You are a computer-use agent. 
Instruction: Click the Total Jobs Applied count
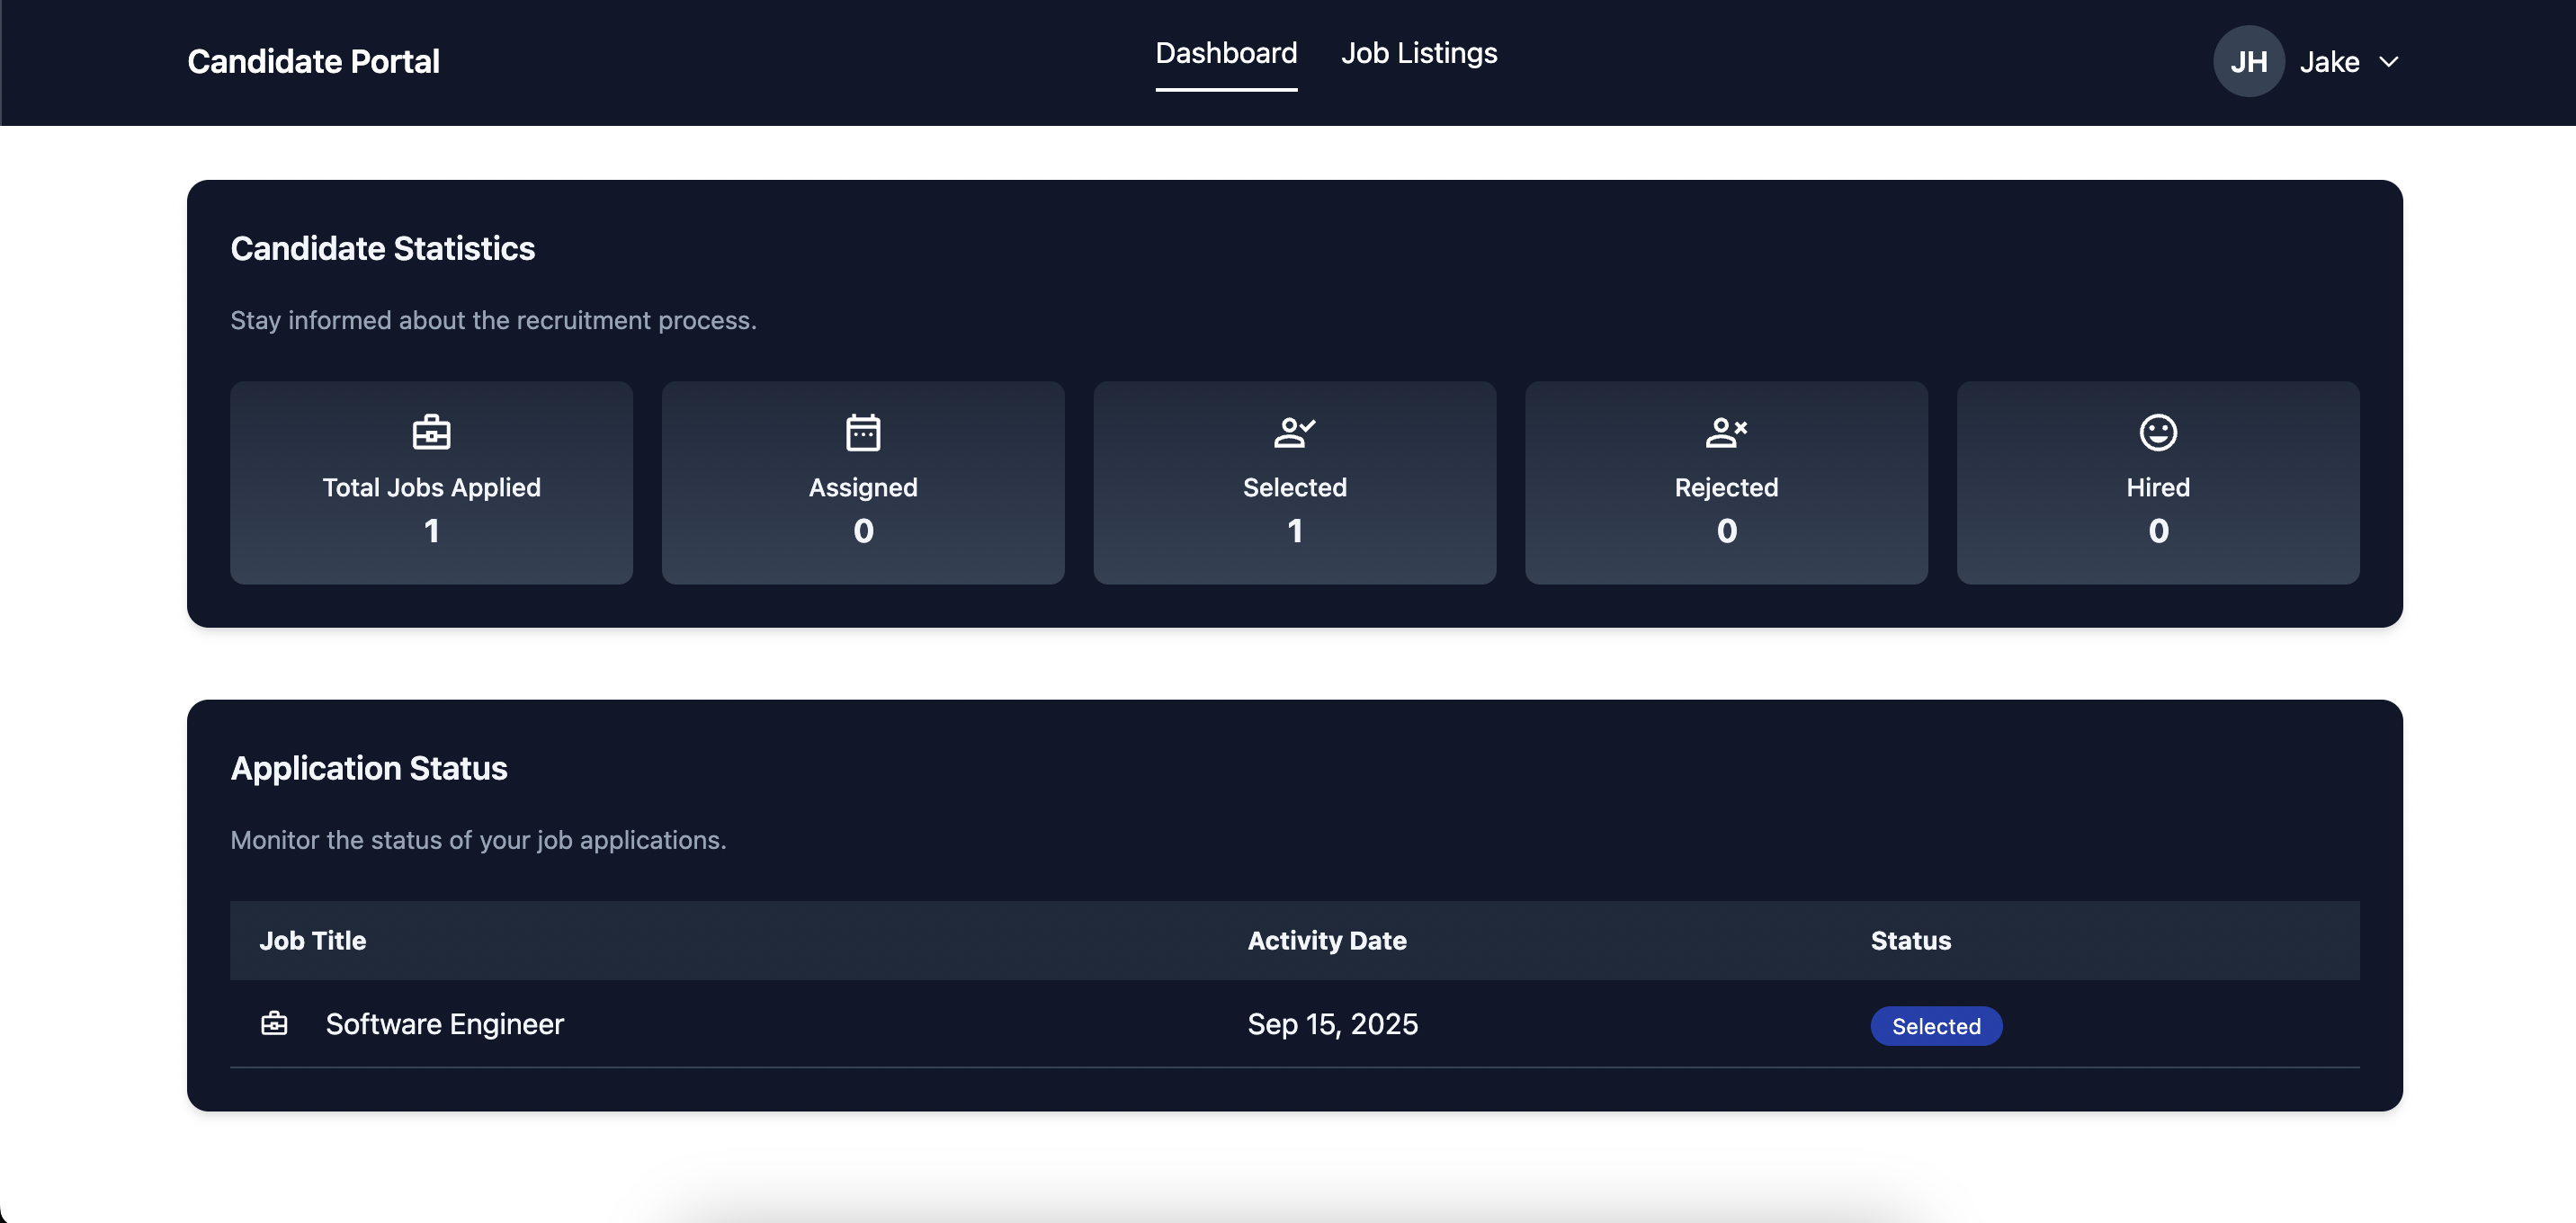tap(431, 531)
